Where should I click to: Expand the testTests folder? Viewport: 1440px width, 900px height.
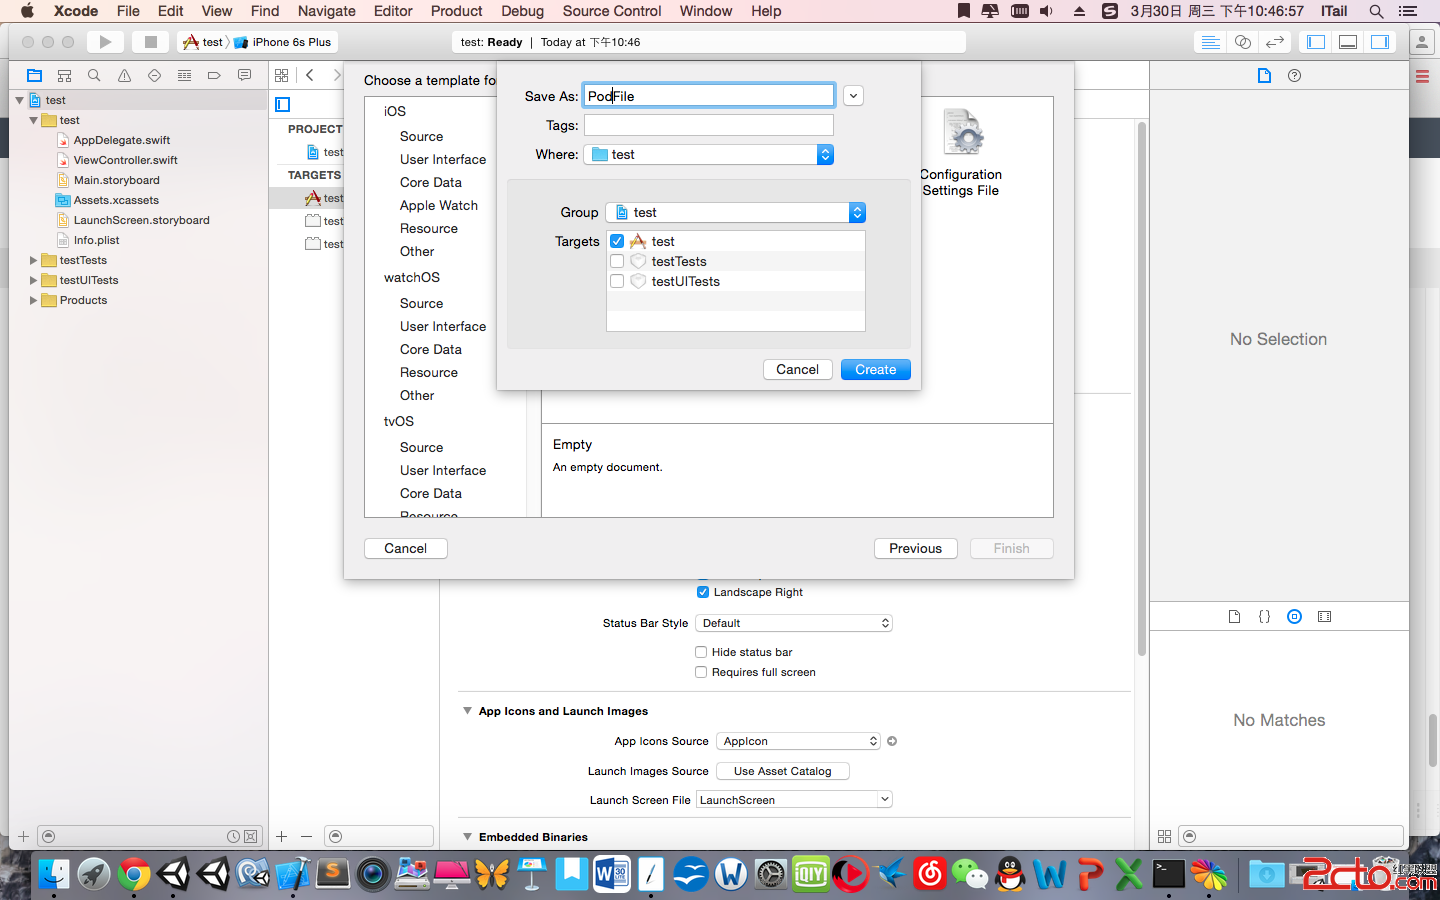click(33, 260)
